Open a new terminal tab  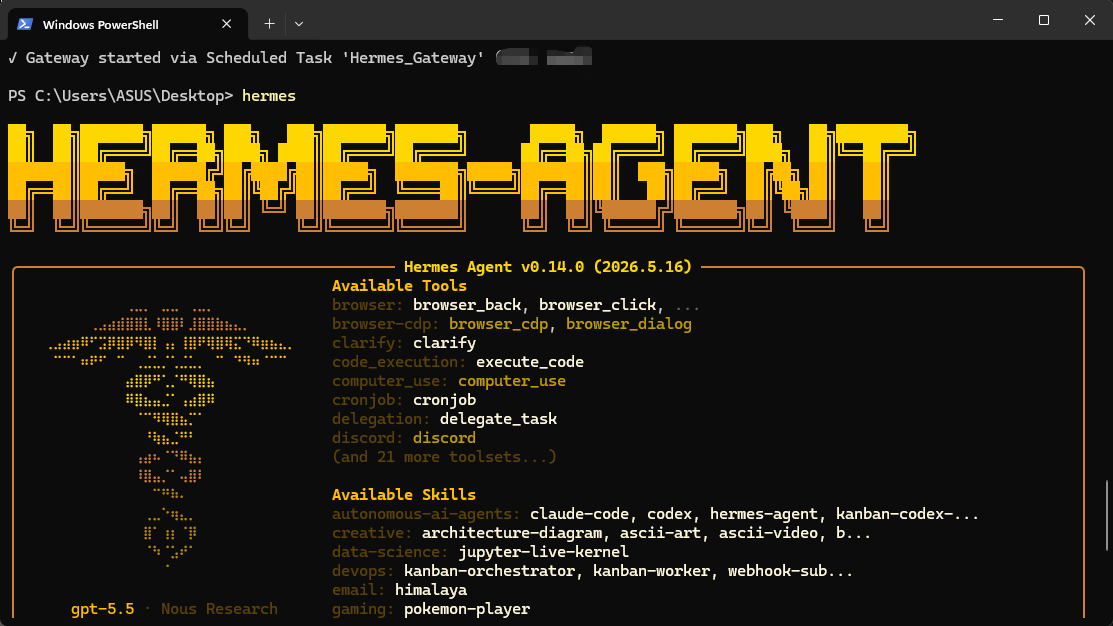point(269,24)
